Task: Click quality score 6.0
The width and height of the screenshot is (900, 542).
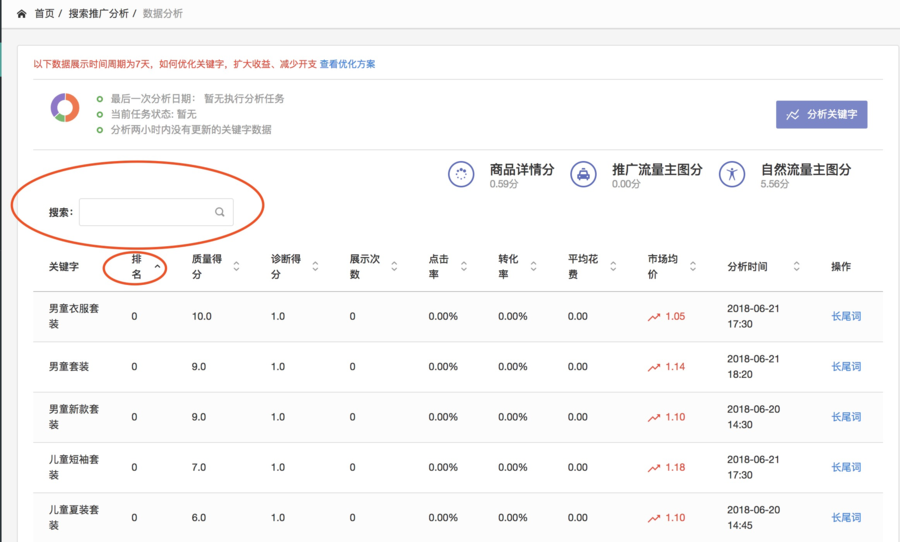Action: 199,517
